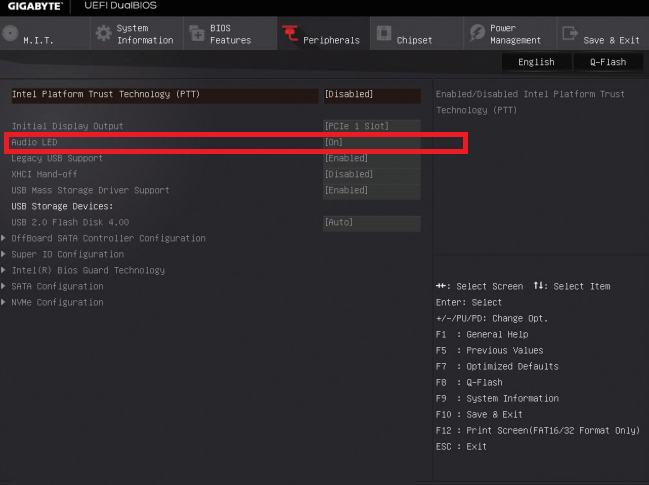The height and width of the screenshot is (485, 649).
Task: Select Intel Platform Trust Technology (PTT) row label
Action: (x=106, y=94)
